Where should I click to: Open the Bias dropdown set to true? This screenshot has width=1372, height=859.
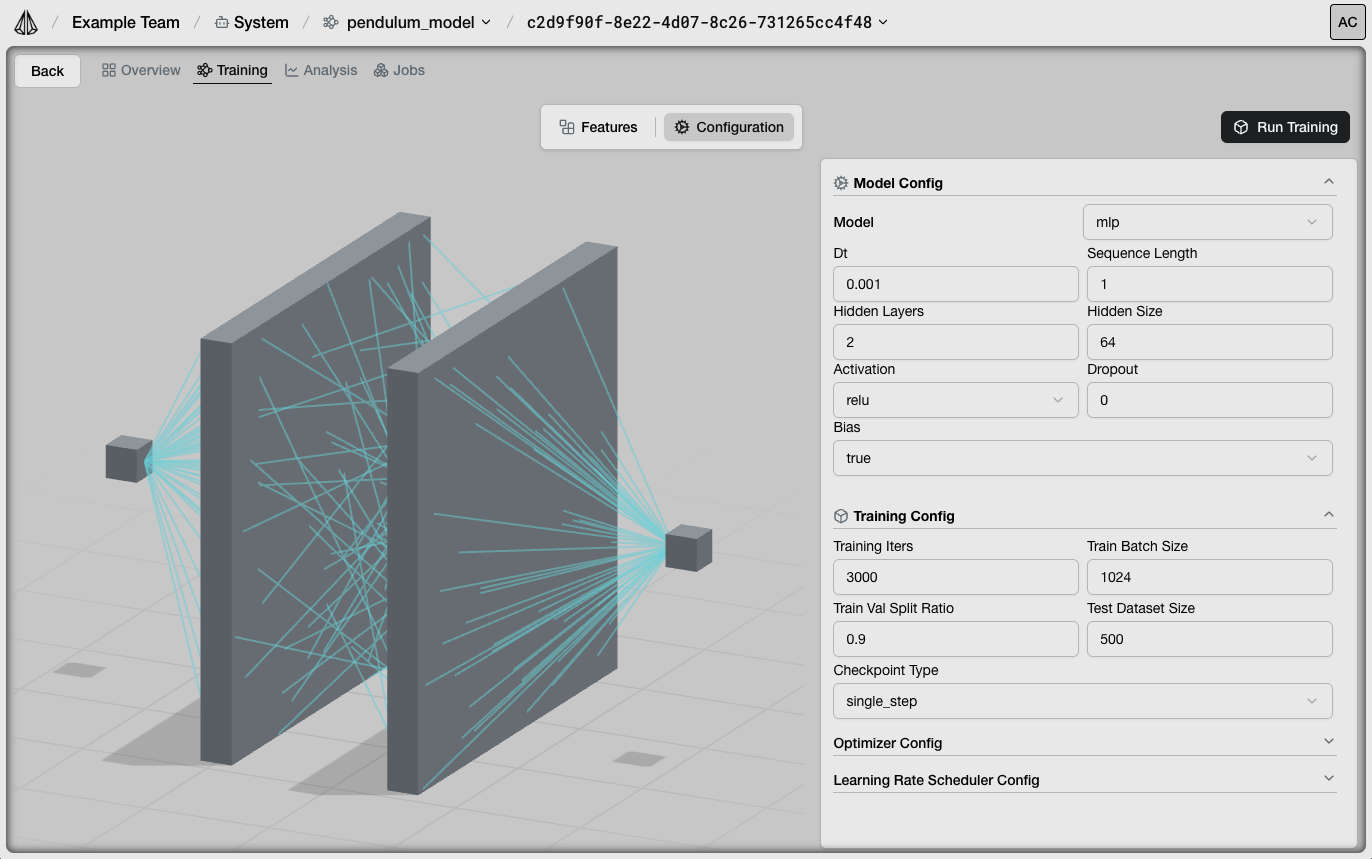(x=1083, y=458)
